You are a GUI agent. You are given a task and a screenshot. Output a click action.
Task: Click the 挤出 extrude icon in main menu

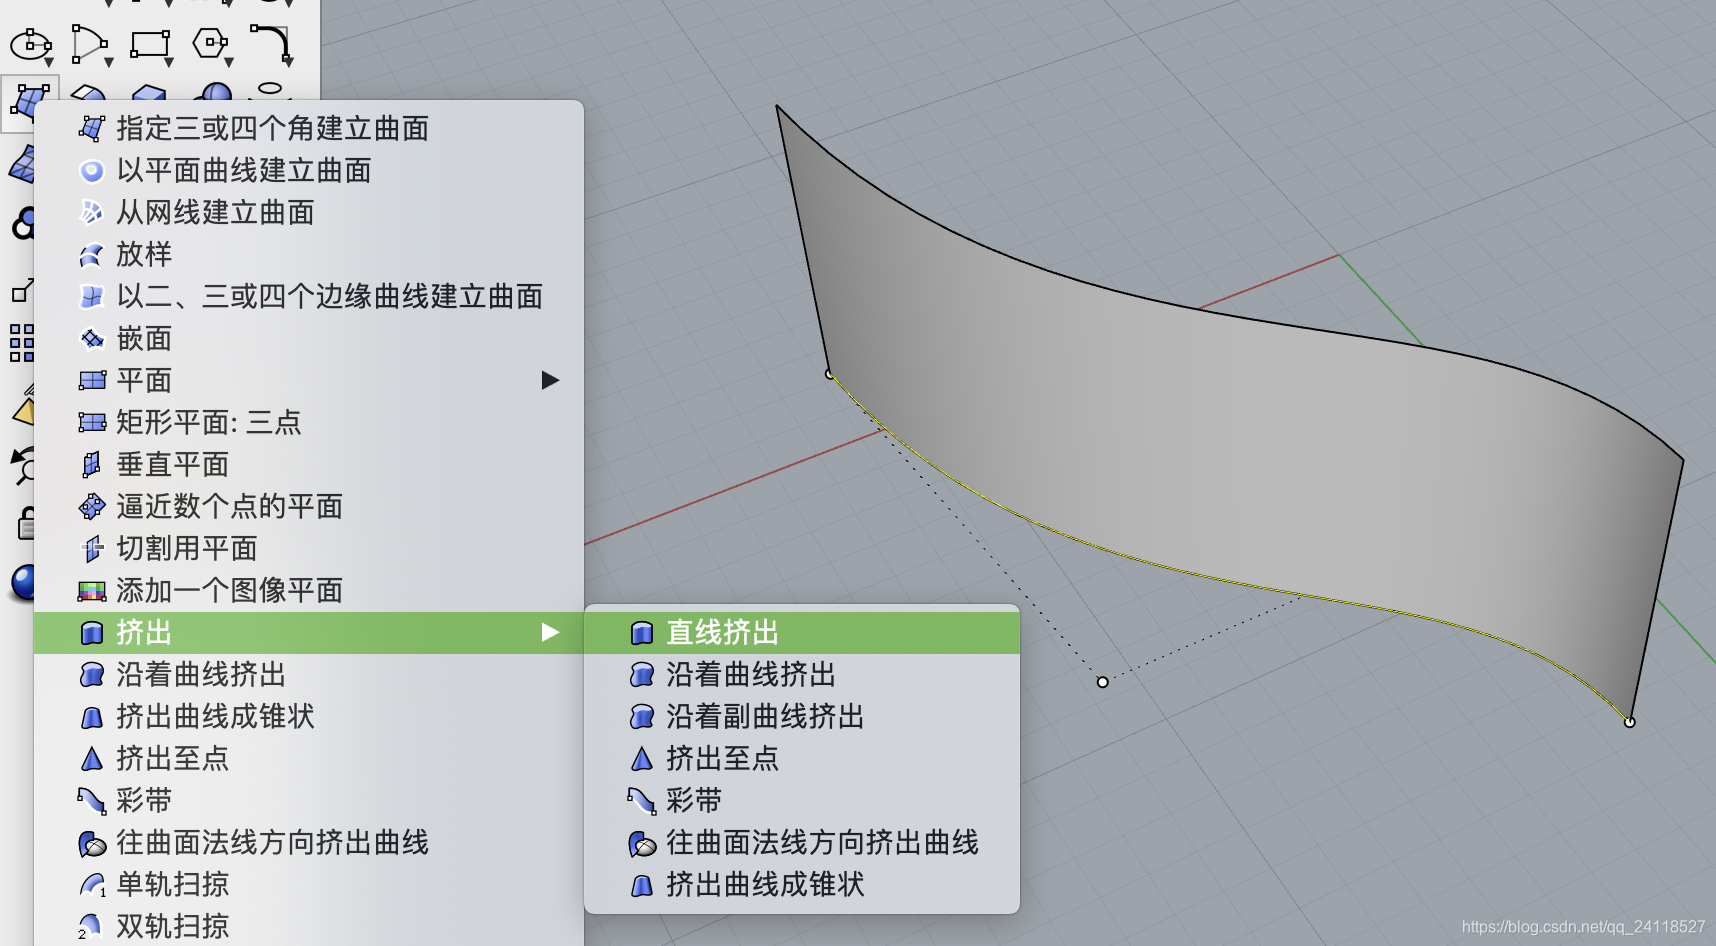(92, 632)
